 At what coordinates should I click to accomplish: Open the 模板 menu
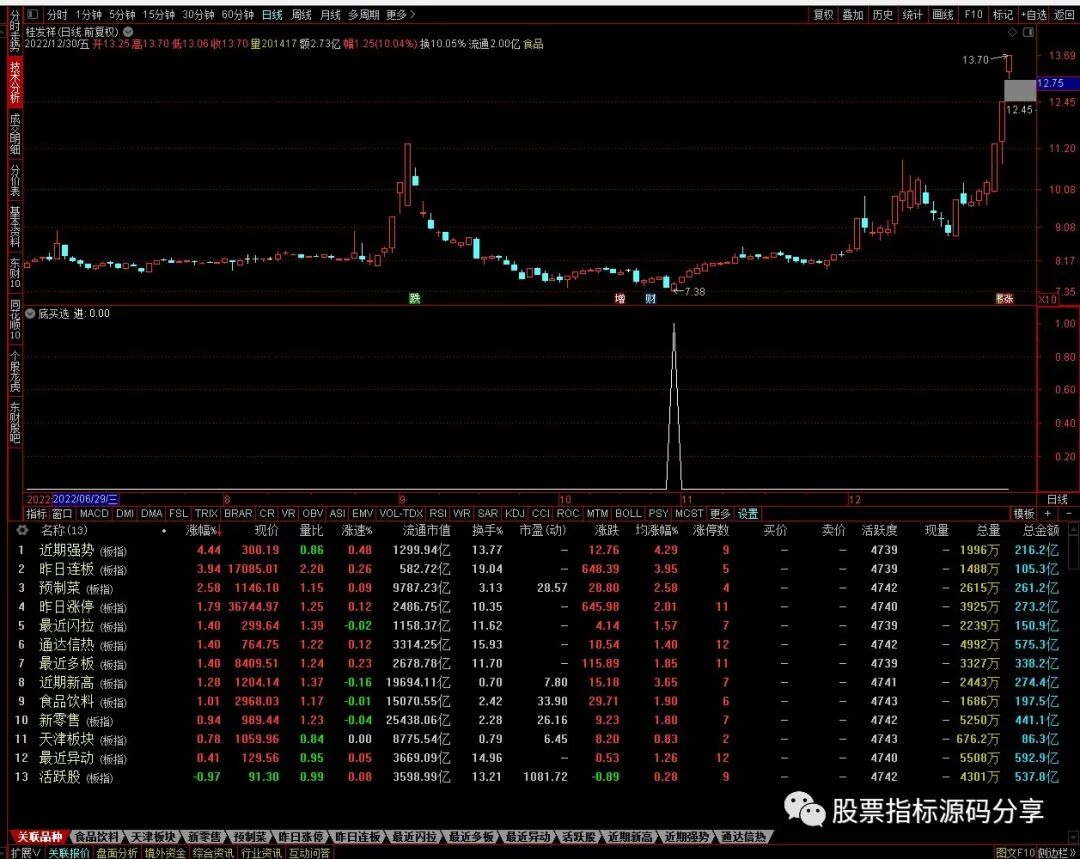pyautogui.click(x=1024, y=514)
